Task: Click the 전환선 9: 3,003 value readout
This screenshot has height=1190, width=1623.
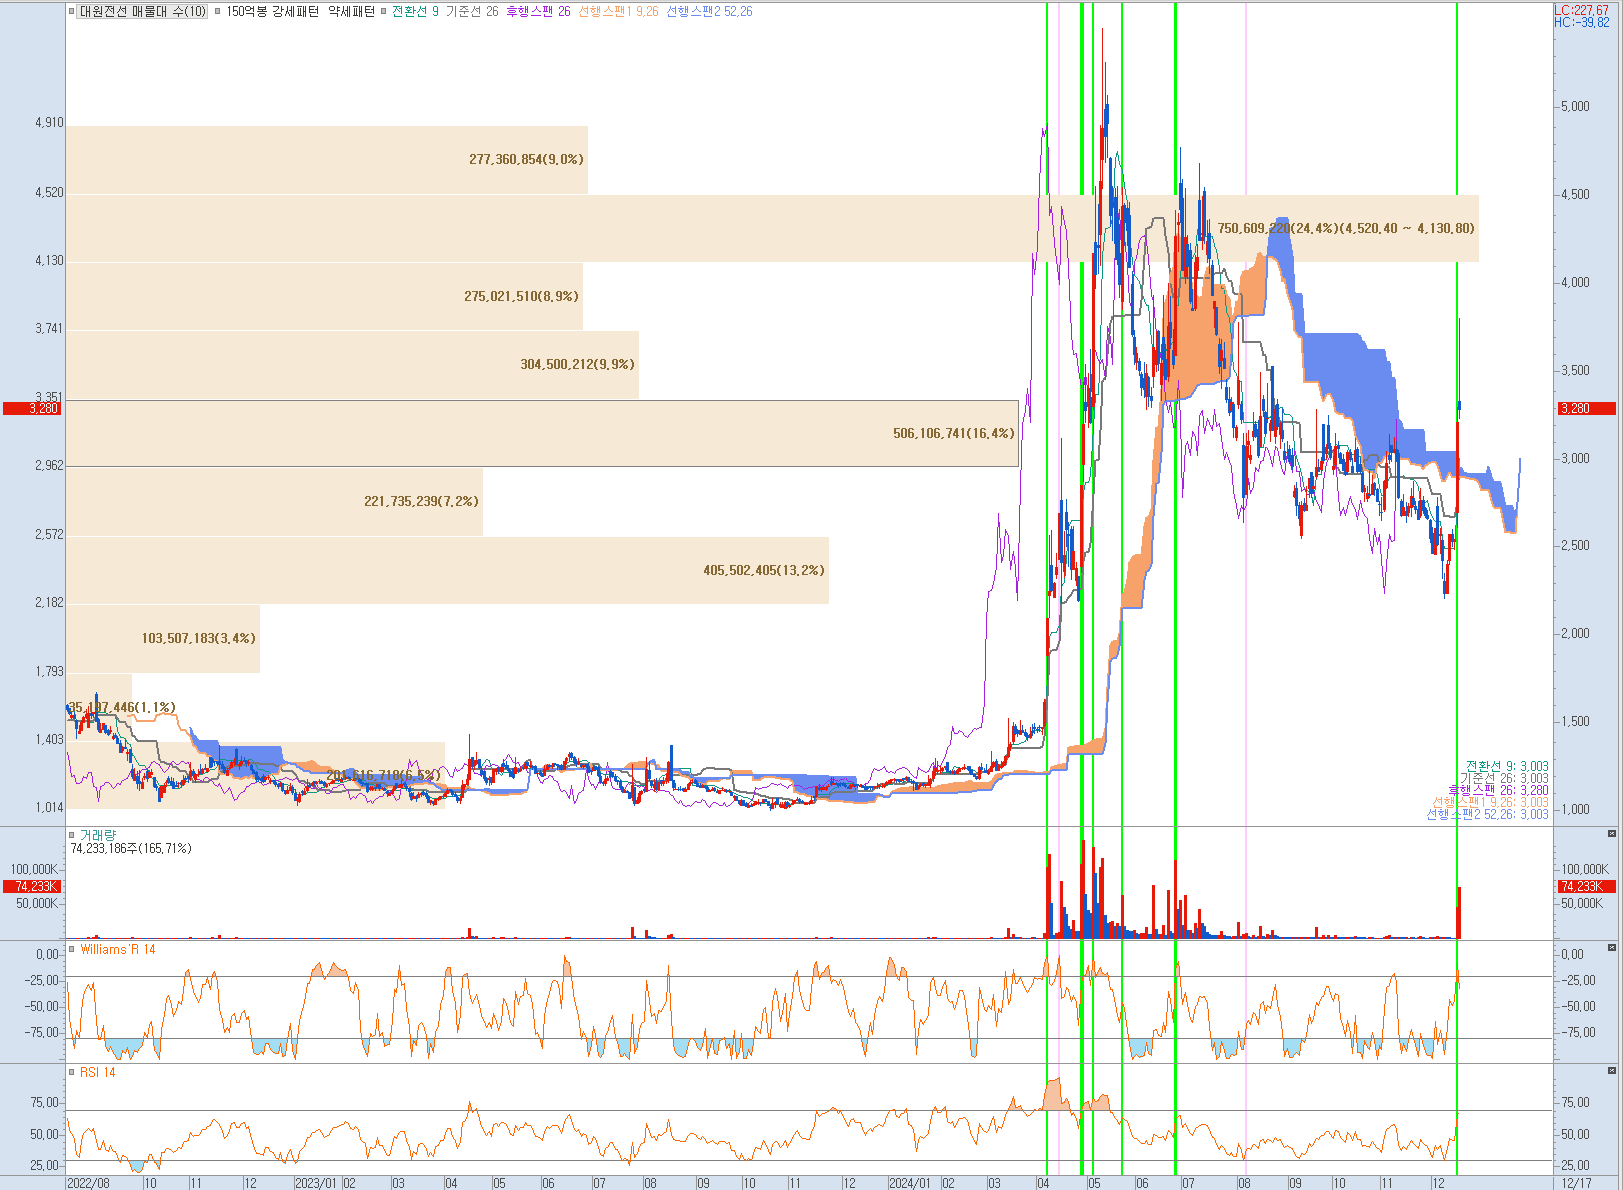Action: (1507, 766)
